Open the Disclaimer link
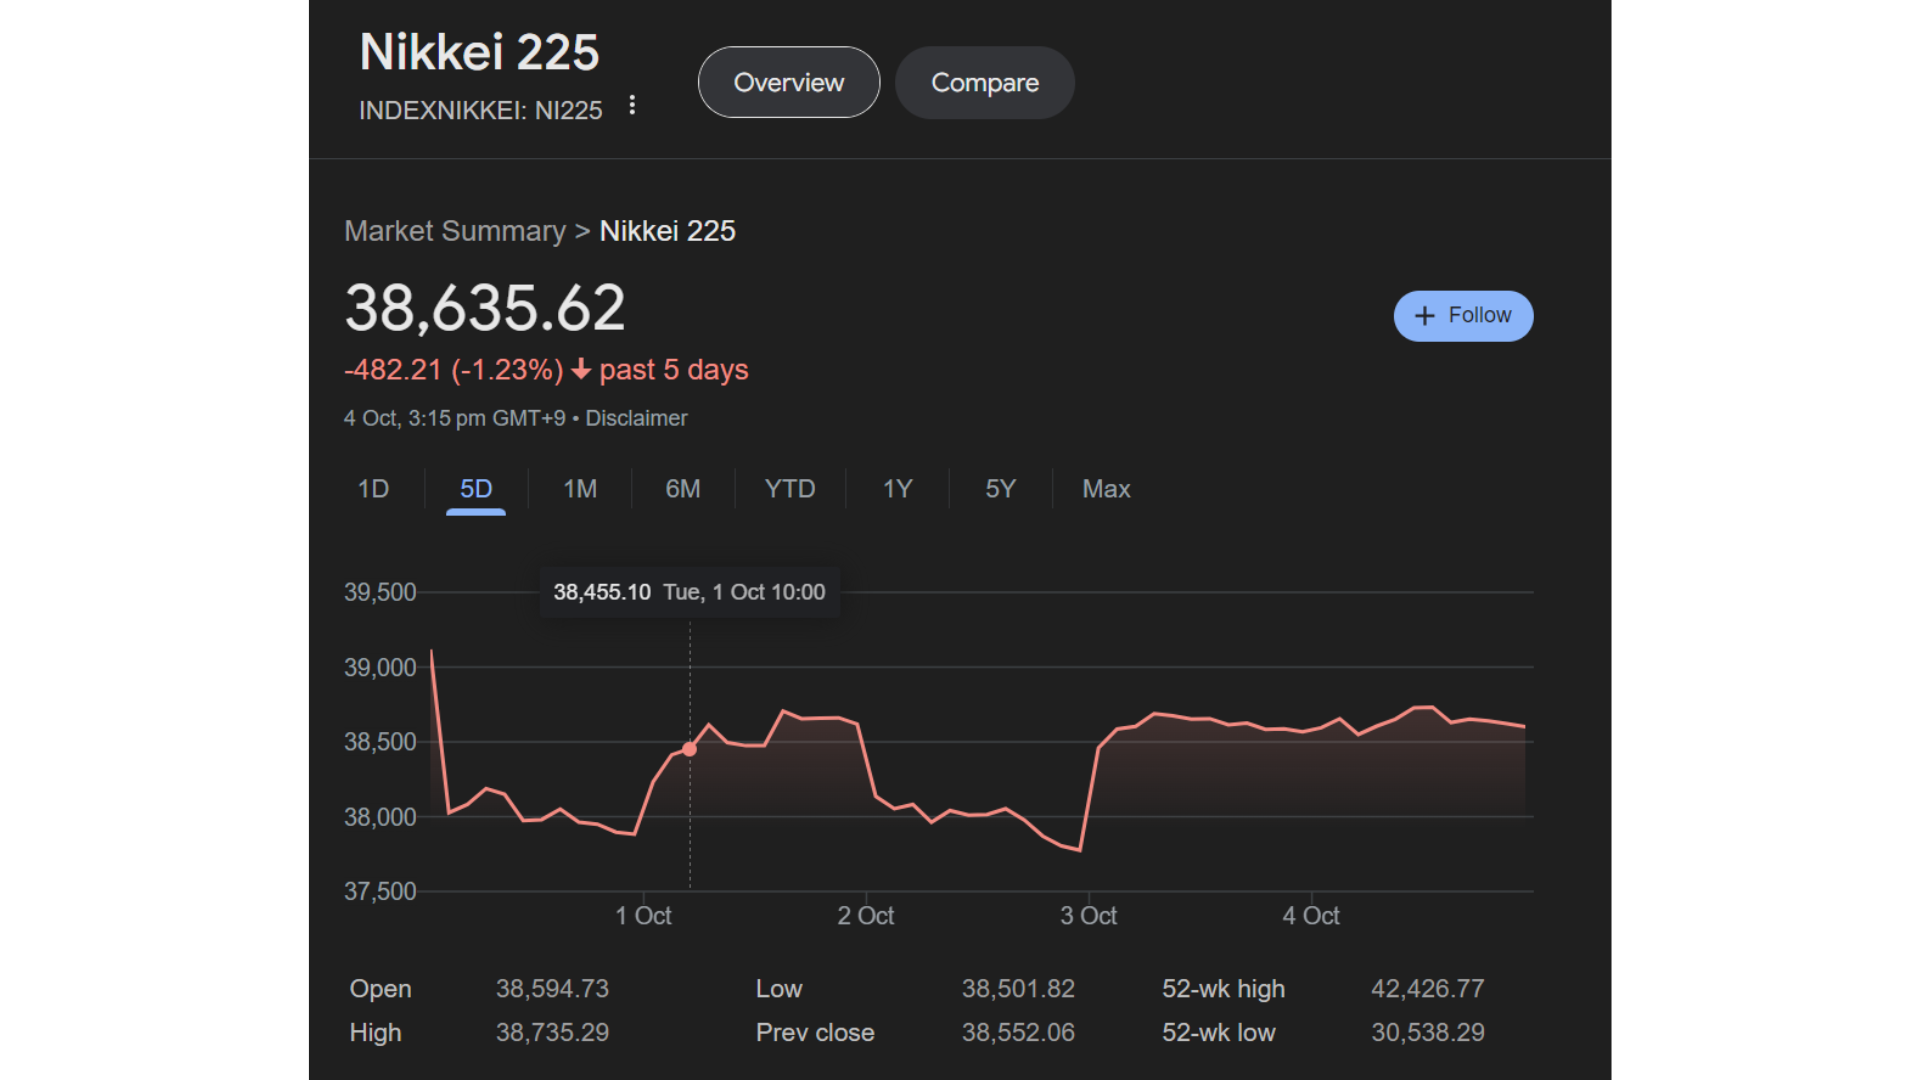This screenshot has height=1080, width=1920. (x=636, y=418)
